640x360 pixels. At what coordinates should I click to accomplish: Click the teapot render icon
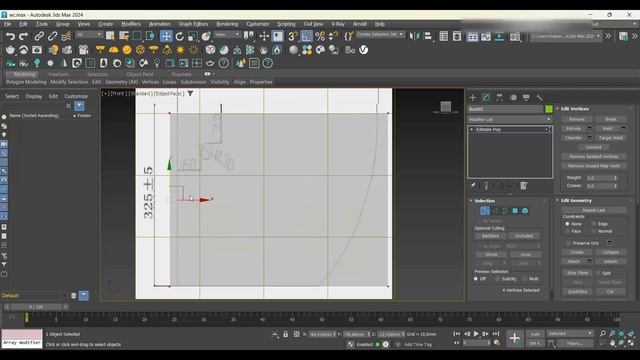[x=10, y=50]
